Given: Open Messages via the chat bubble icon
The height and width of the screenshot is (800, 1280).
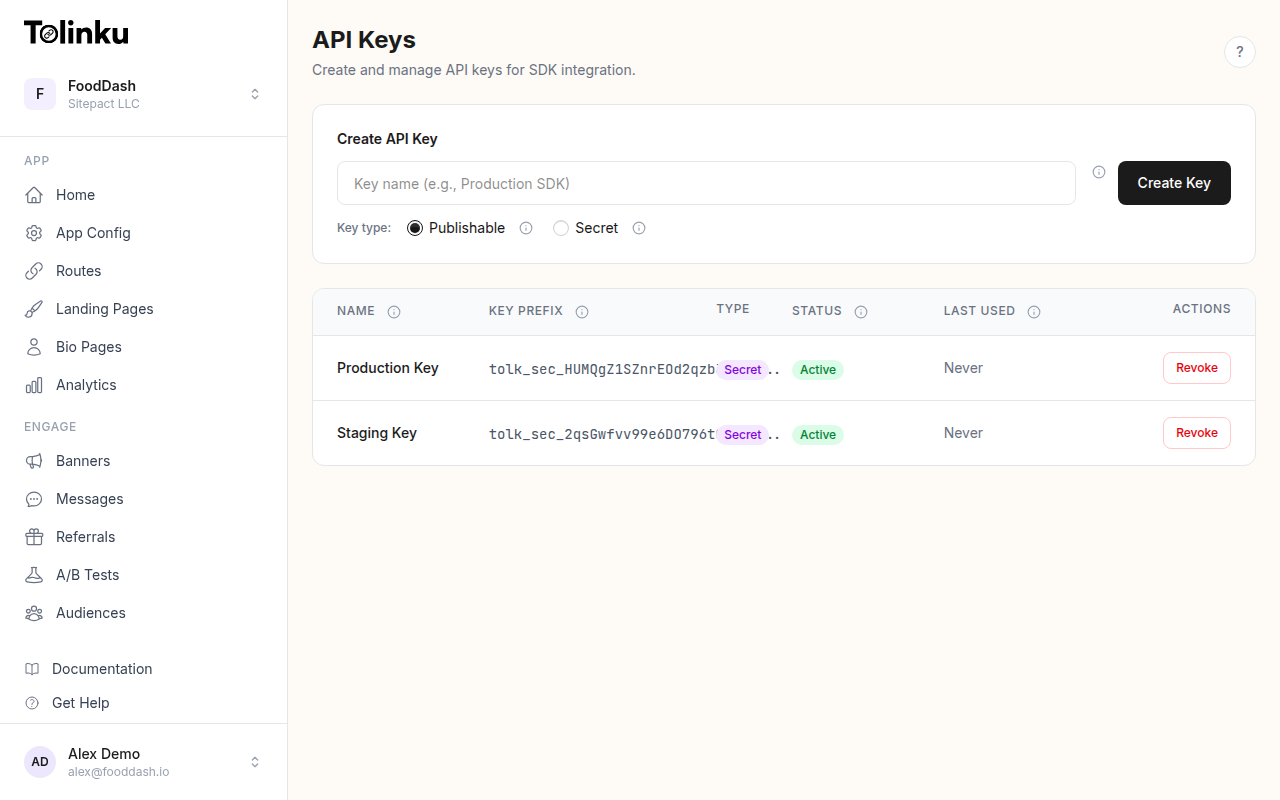Looking at the screenshot, I should tap(34, 498).
